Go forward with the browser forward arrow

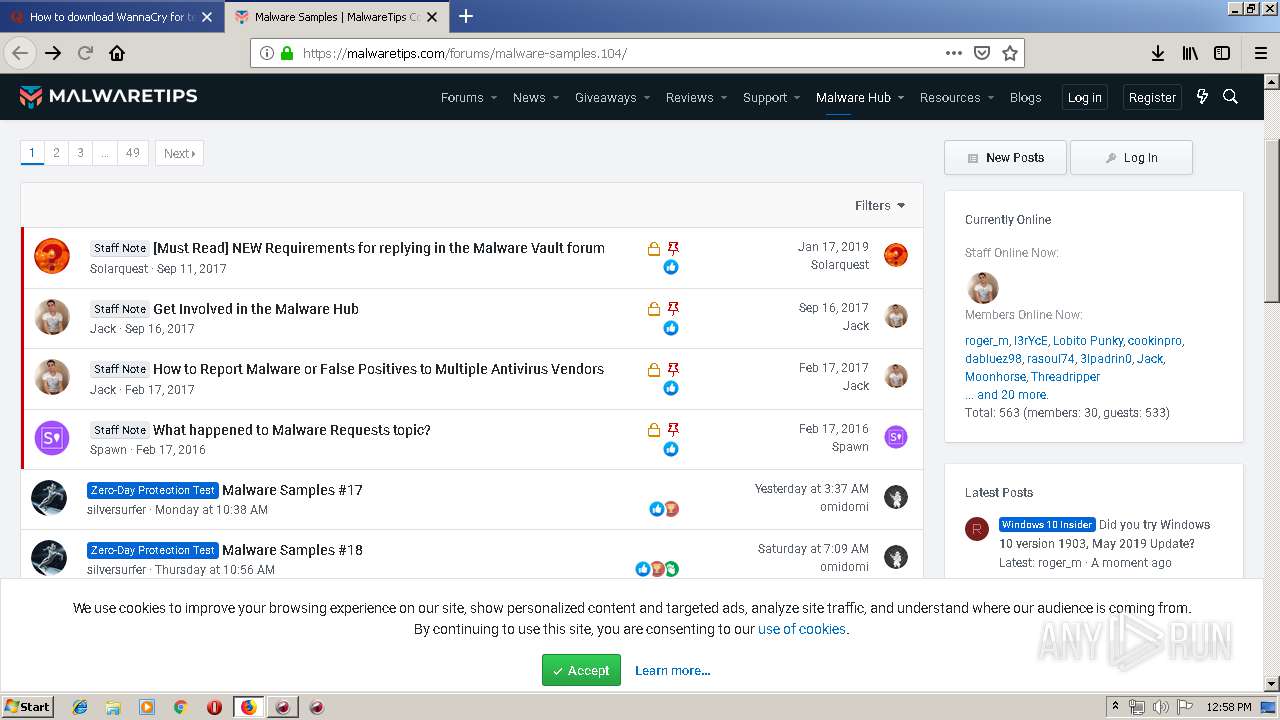point(53,53)
